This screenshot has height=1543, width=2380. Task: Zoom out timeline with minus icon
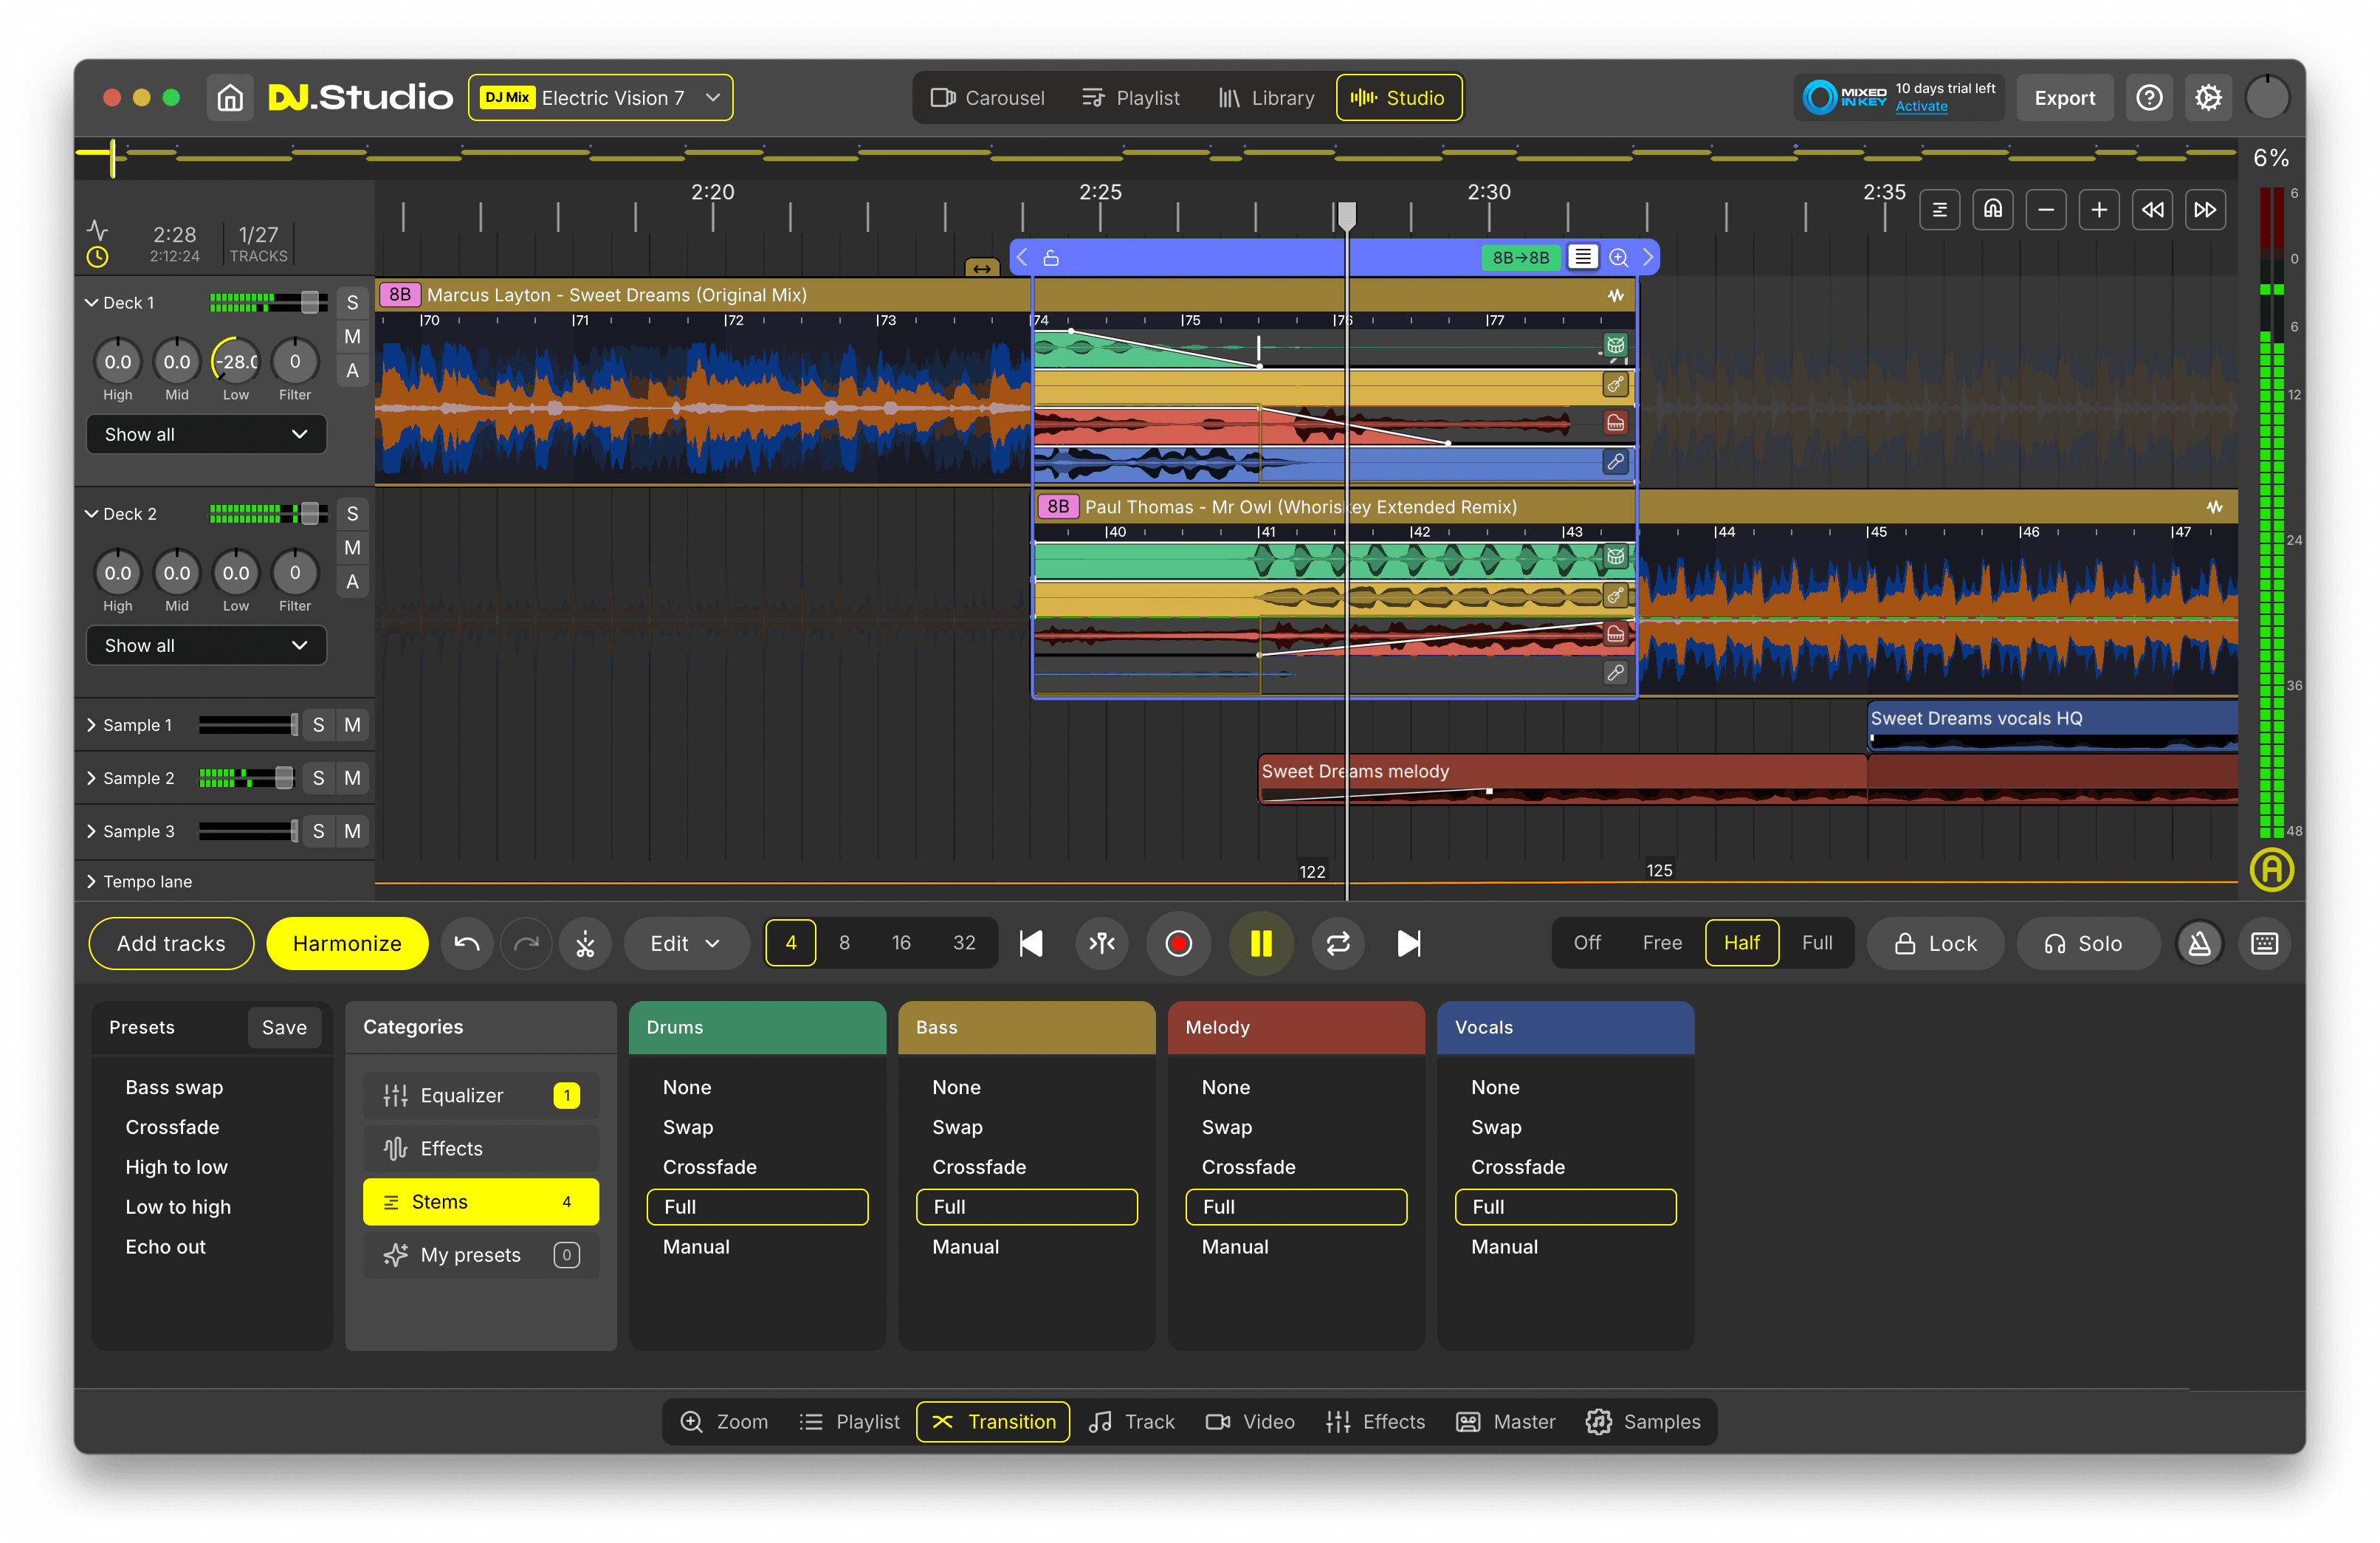pyautogui.click(x=2046, y=209)
